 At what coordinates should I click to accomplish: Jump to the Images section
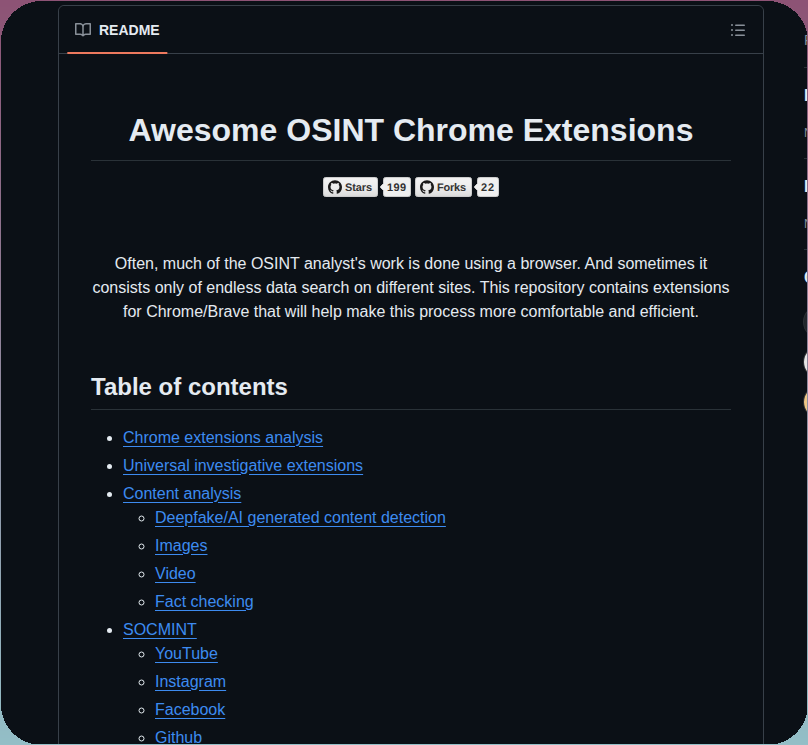coord(181,546)
